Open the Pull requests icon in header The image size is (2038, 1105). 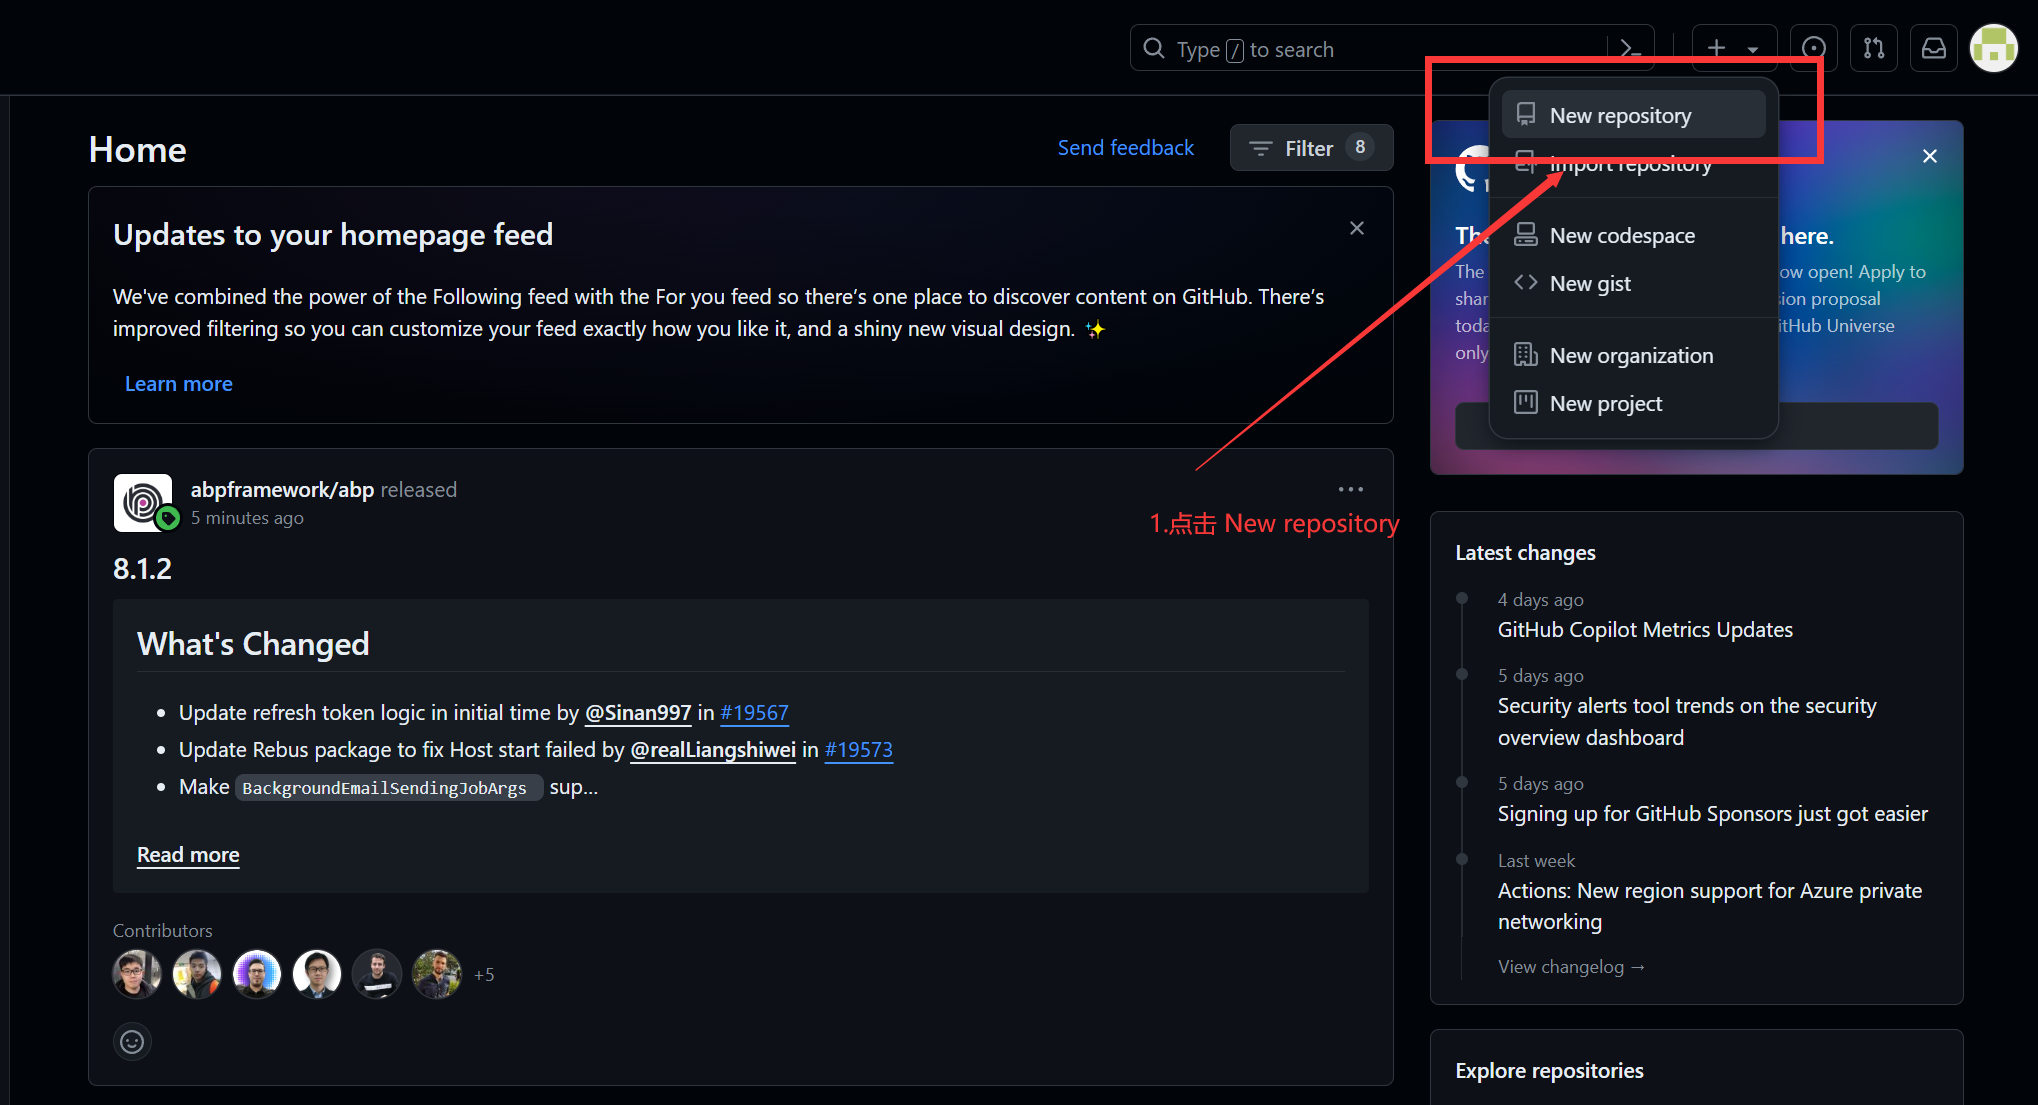coord(1874,48)
